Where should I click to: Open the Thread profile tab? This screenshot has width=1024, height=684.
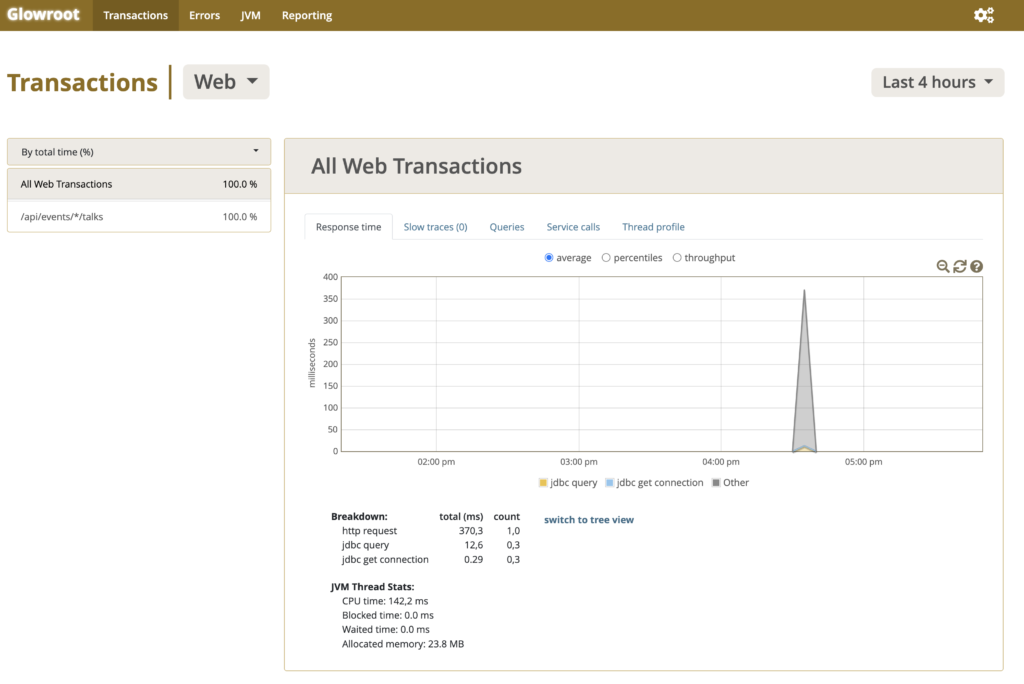(653, 227)
